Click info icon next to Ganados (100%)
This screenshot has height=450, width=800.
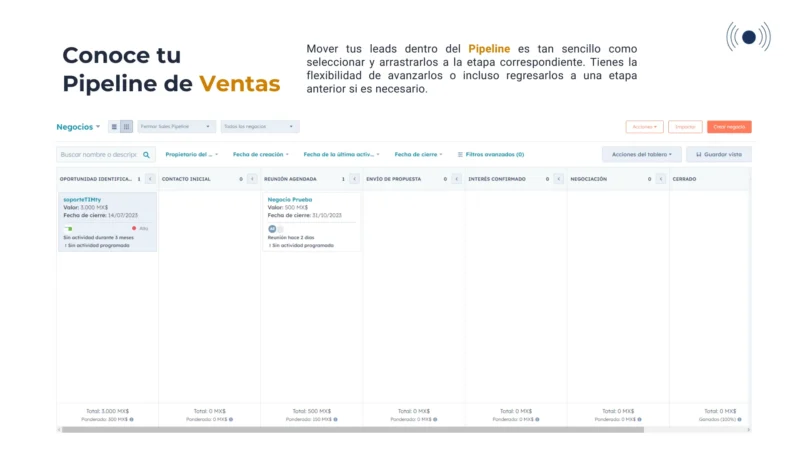coord(739,419)
